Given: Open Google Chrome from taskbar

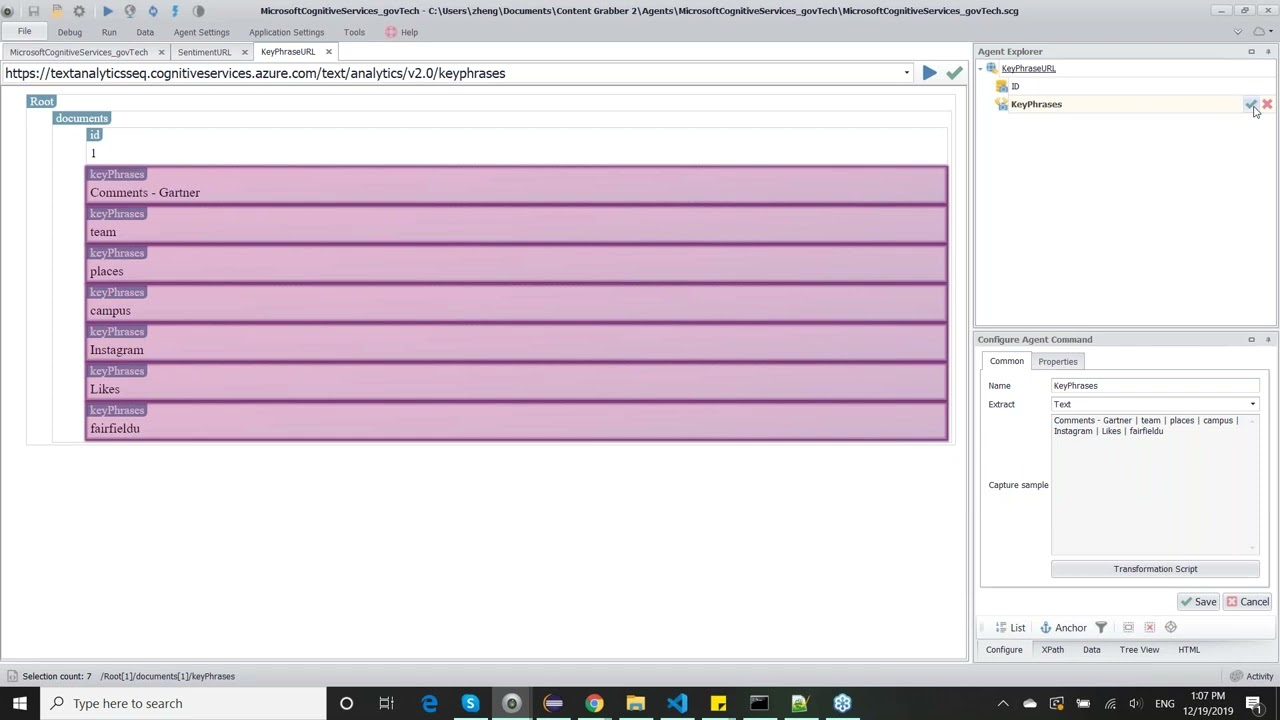Looking at the screenshot, I should (x=594, y=703).
